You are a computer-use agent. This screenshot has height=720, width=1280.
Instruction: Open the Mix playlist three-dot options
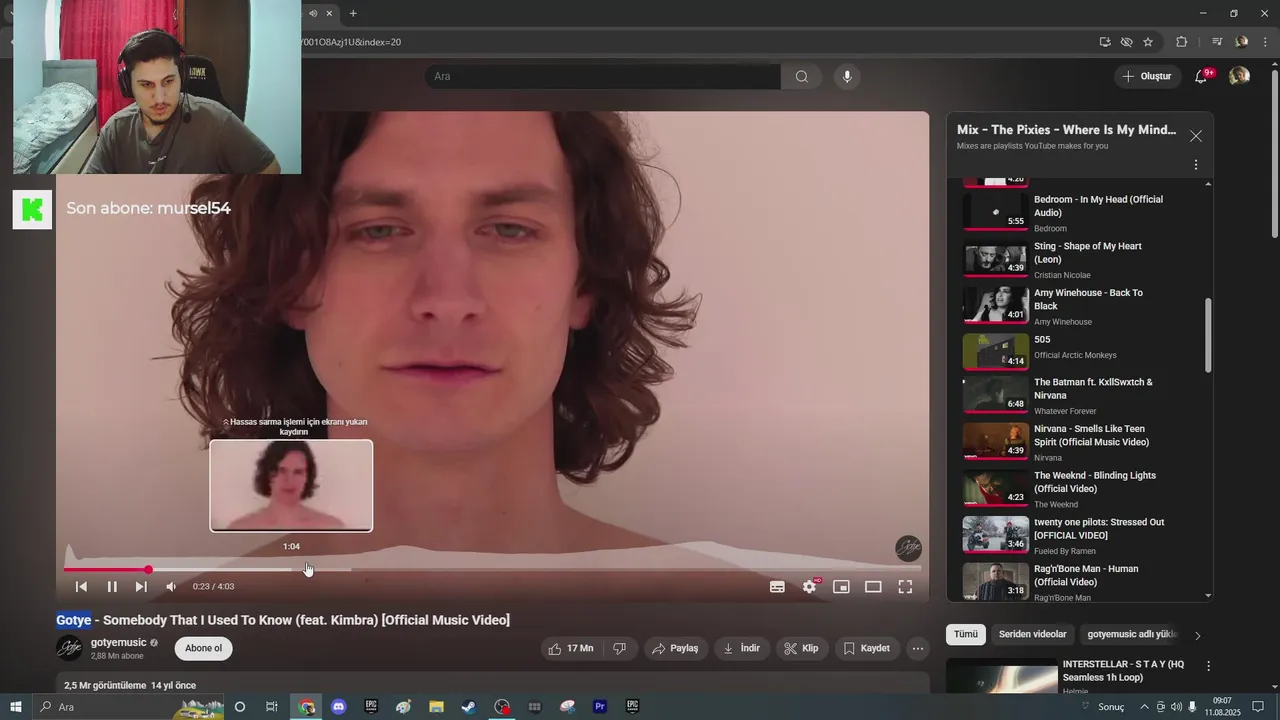tap(1195, 165)
